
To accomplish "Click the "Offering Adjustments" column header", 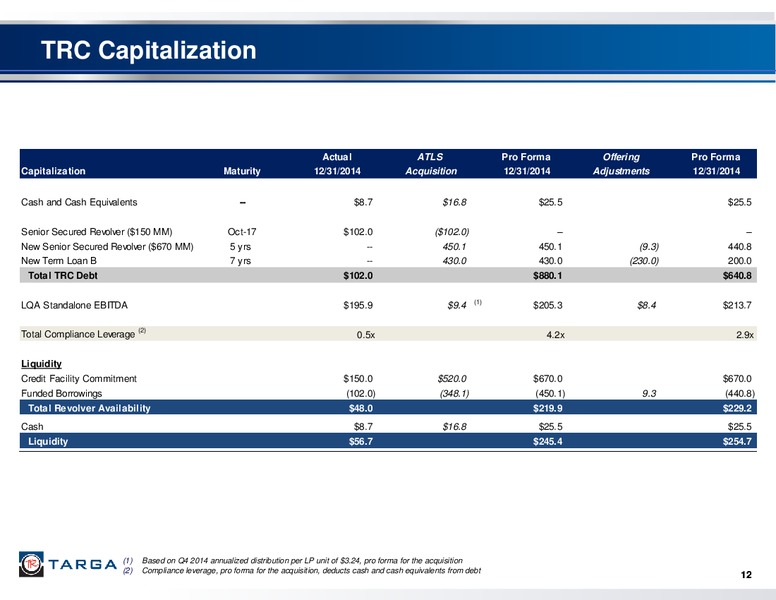I will pyautogui.click(x=621, y=164).
